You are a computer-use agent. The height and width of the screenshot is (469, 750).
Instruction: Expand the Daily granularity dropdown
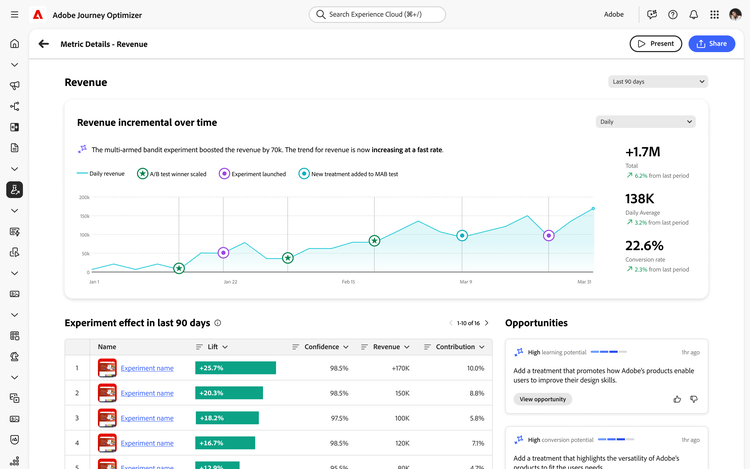pyautogui.click(x=644, y=122)
